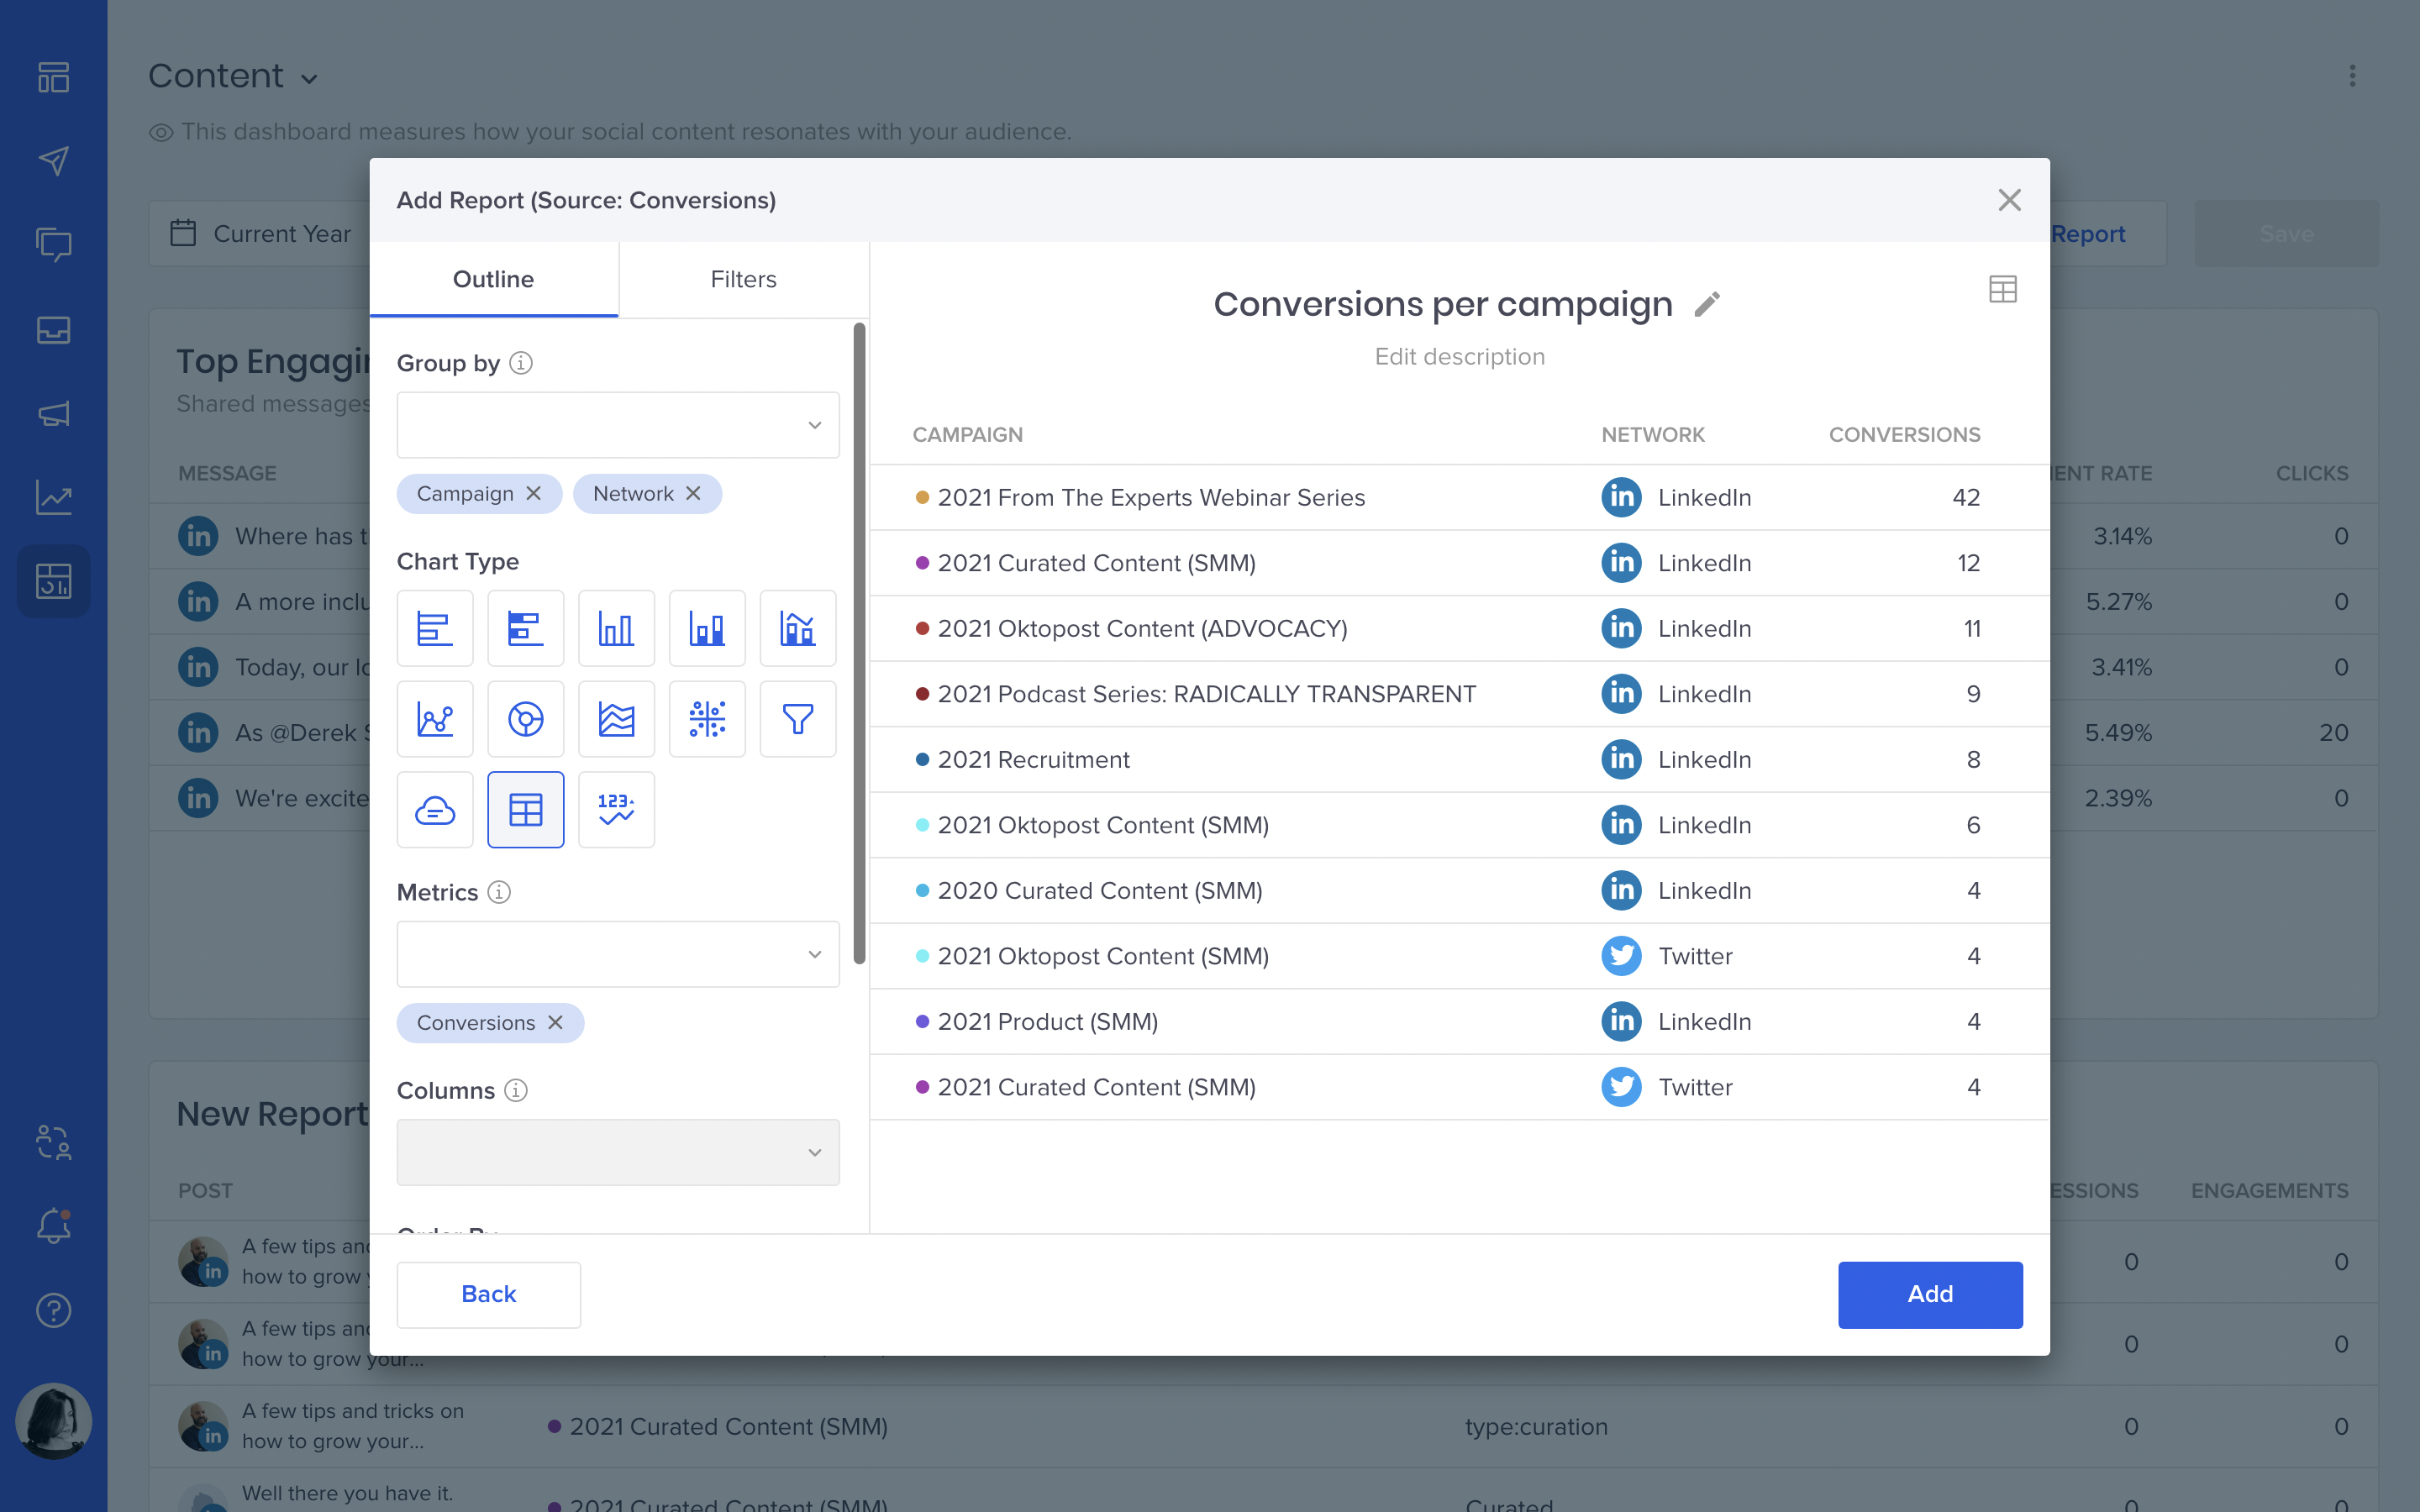
Task: Select the horizontal bar chart type
Action: [x=435, y=628]
